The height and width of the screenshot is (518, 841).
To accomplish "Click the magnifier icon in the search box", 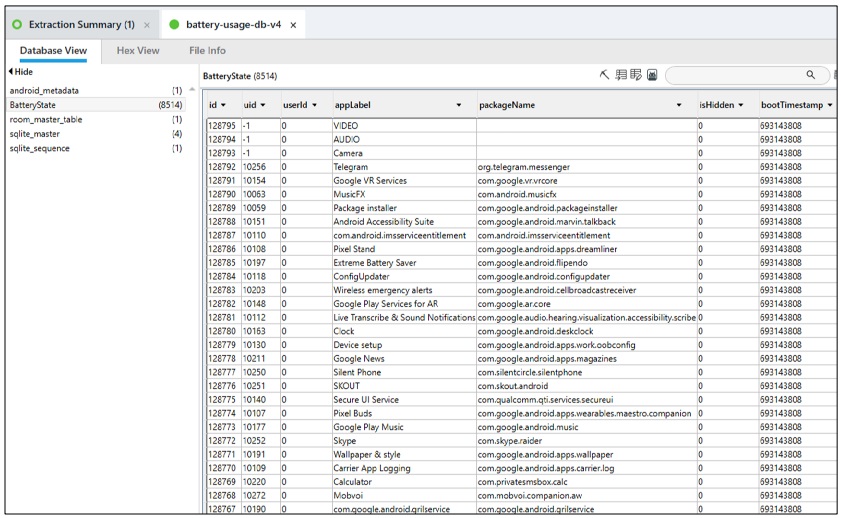I will click(810, 75).
